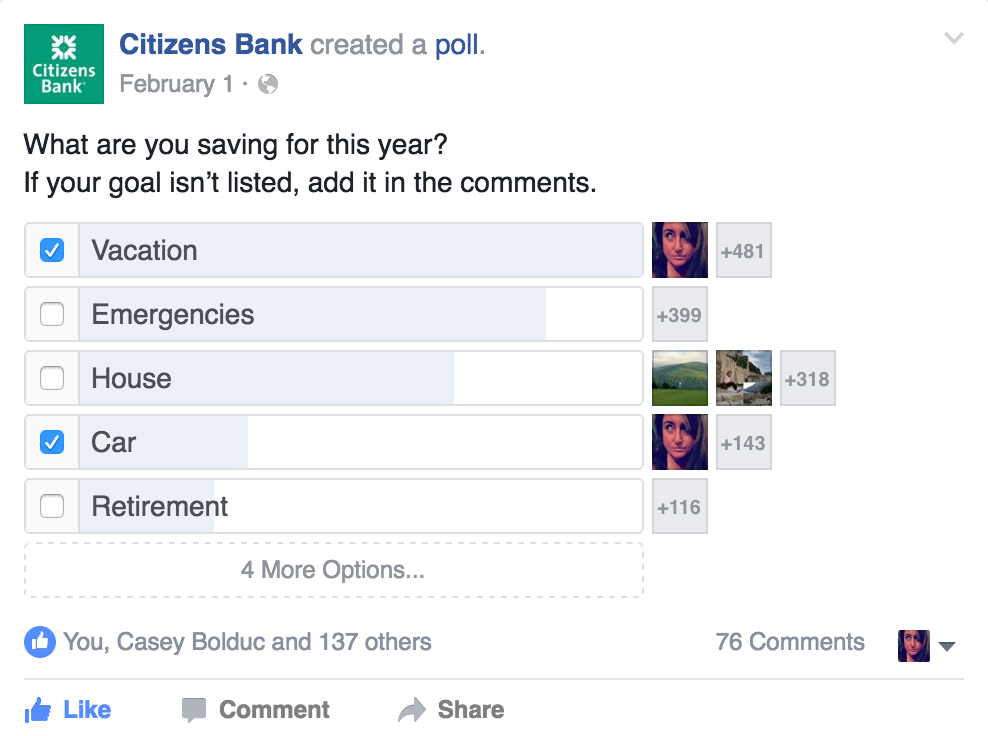The height and width of the screenshot is (736, 988).
Task: Check the Emergencies poll option
Action: tap(52, 314)
